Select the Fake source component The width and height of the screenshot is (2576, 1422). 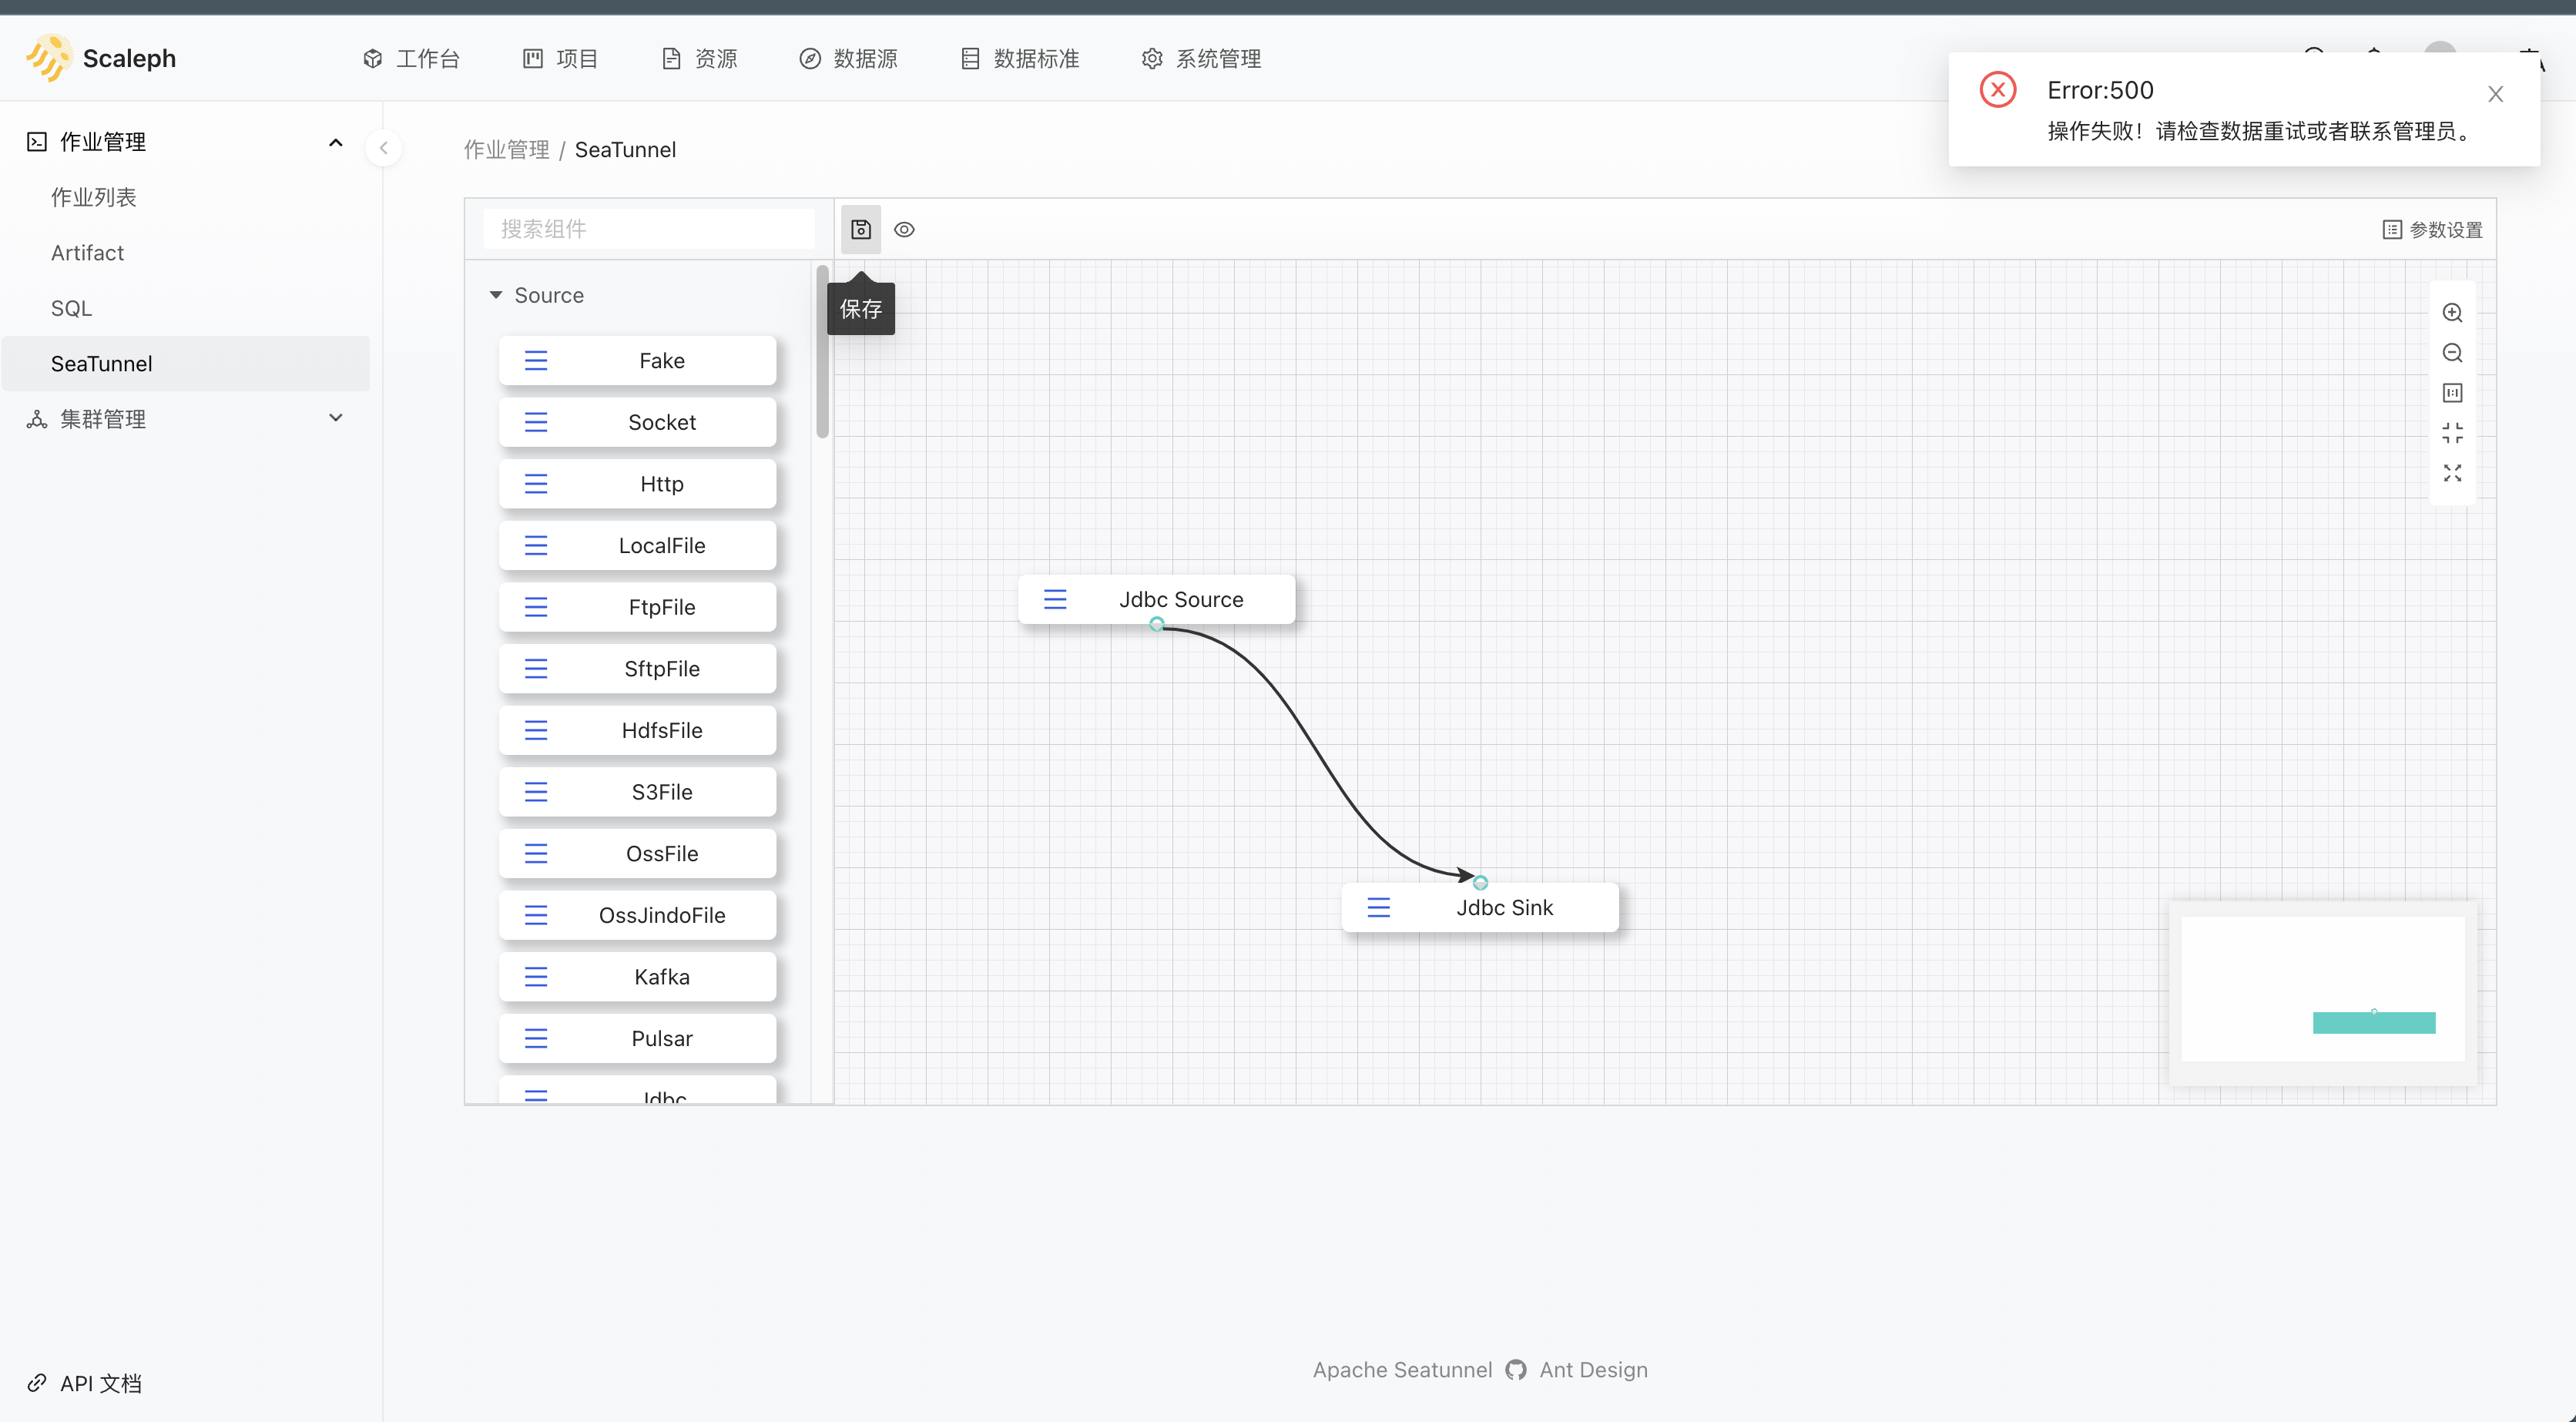pos(637,360)
